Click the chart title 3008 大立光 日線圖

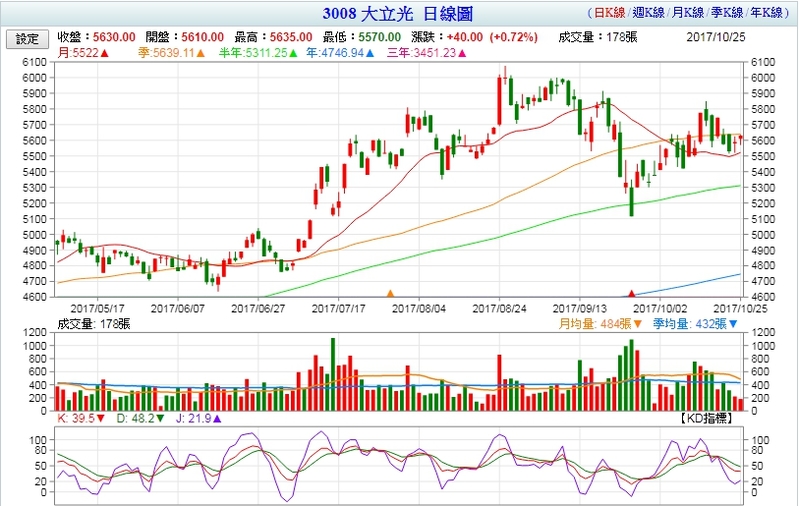(396, 13)
